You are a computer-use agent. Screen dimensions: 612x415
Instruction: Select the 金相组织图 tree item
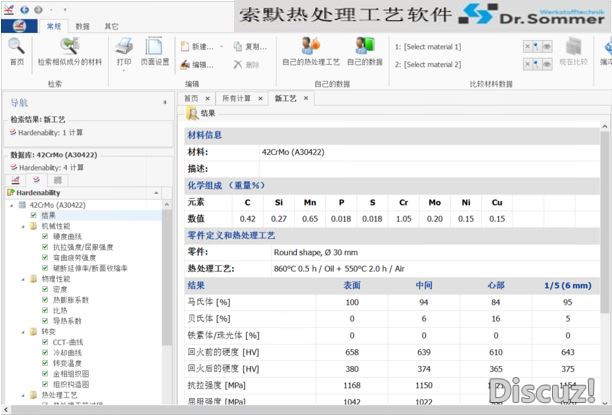point(71,374)
